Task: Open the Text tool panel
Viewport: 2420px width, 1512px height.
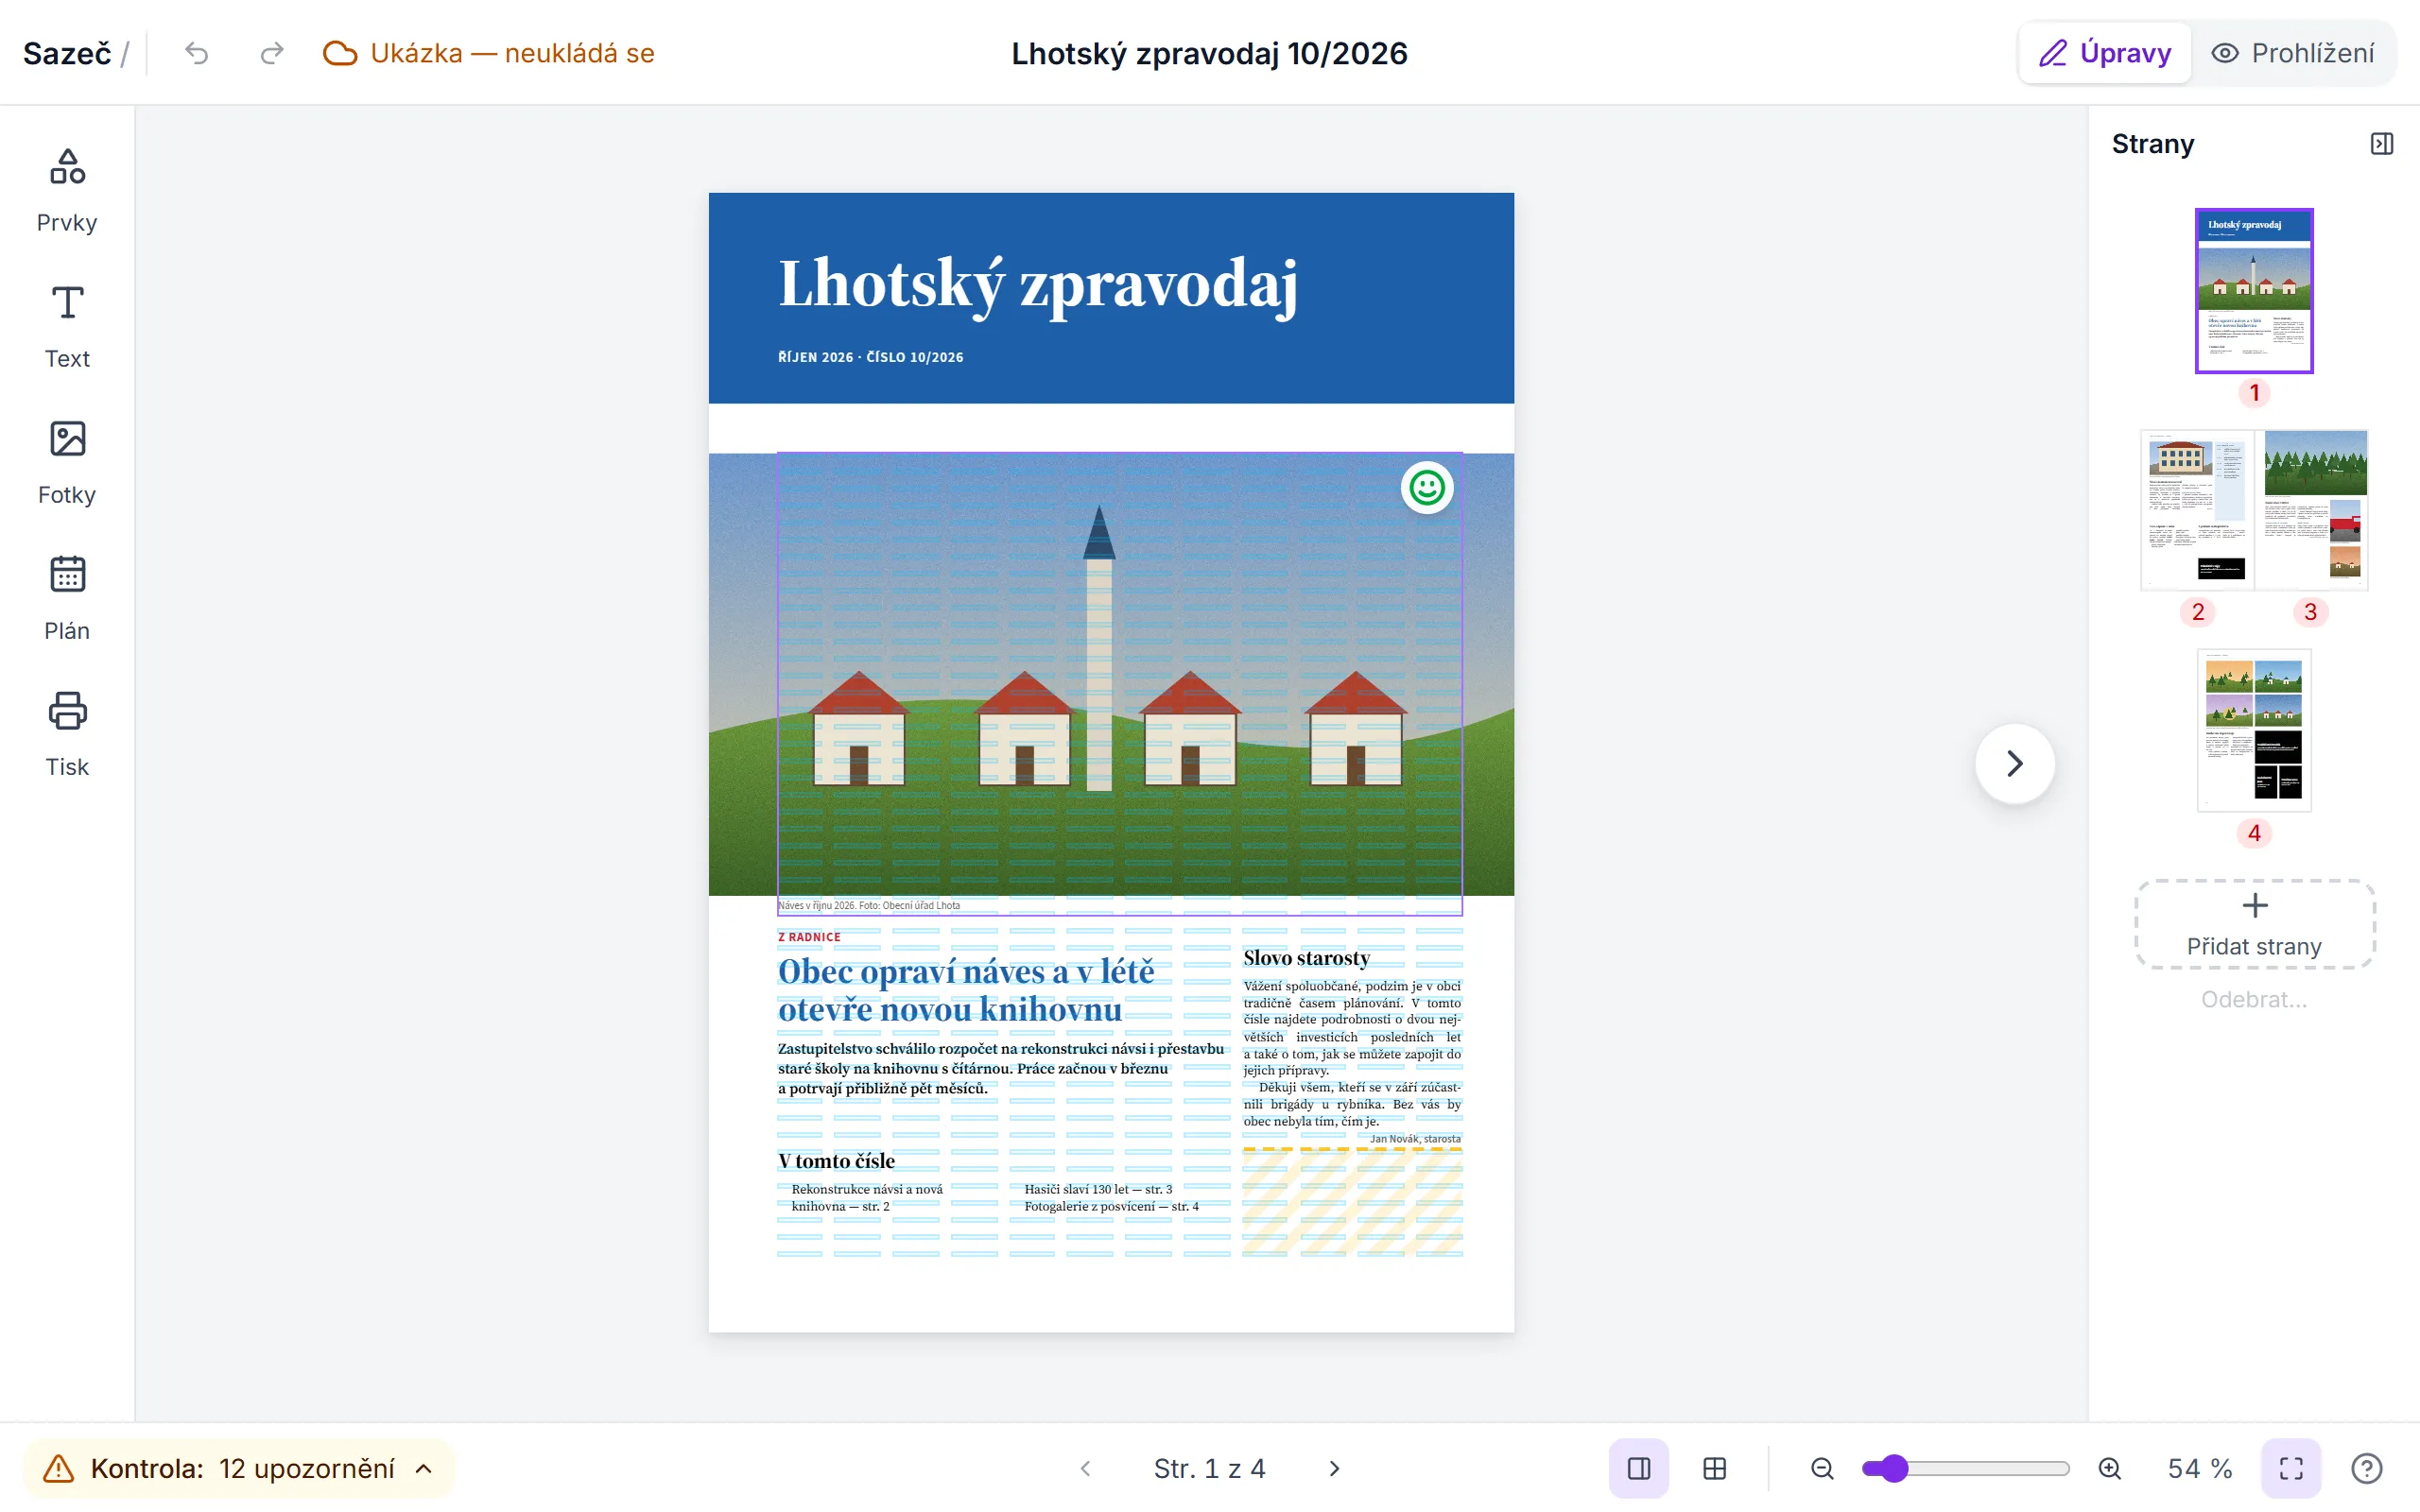Action: [x=67, y=327]
